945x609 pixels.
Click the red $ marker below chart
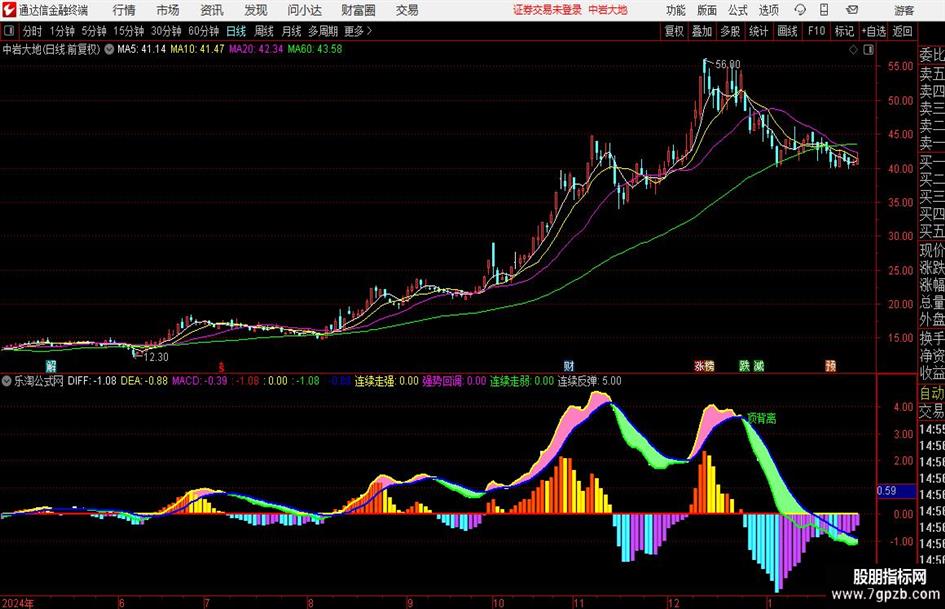221,366
